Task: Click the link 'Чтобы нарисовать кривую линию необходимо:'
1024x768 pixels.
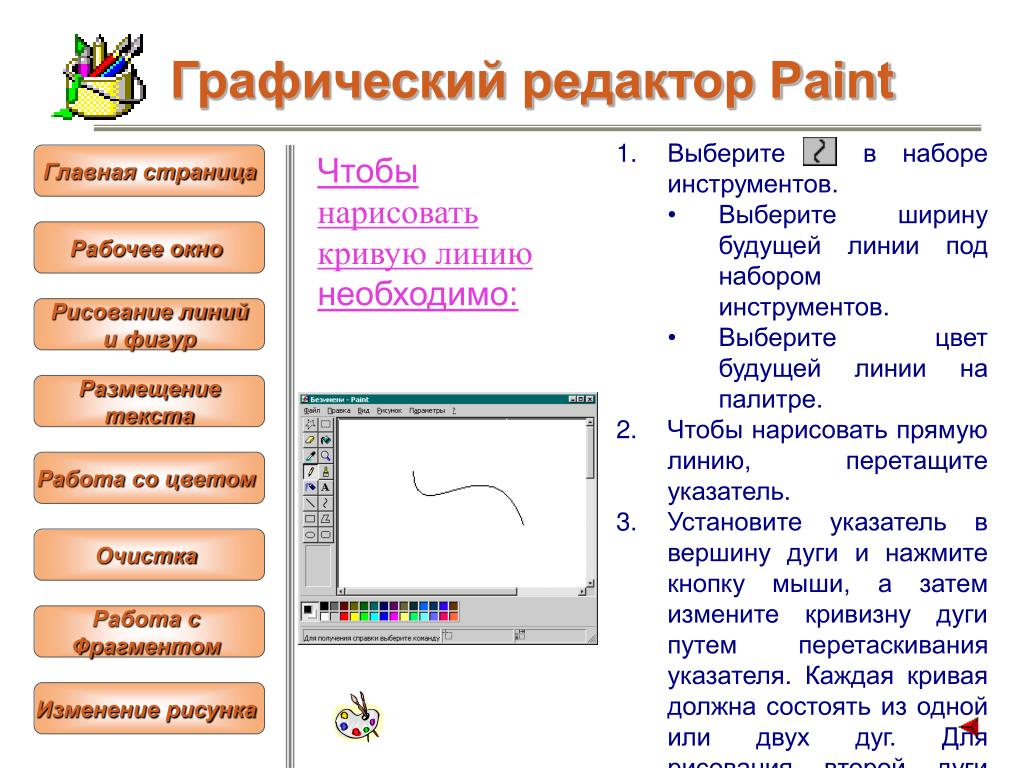Action: click(424, 233)
